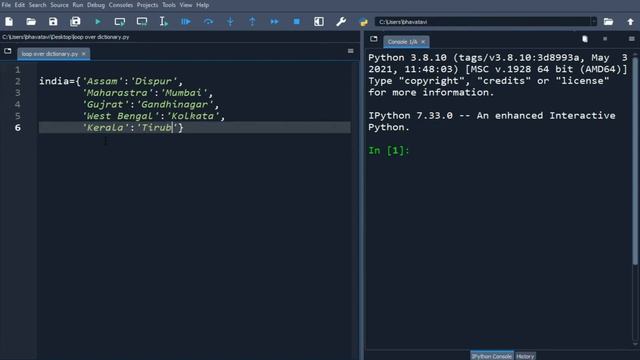Viewport: 640px width, 360px height.
Task: Step into function in debugger
Action: (x=230, y=22)
